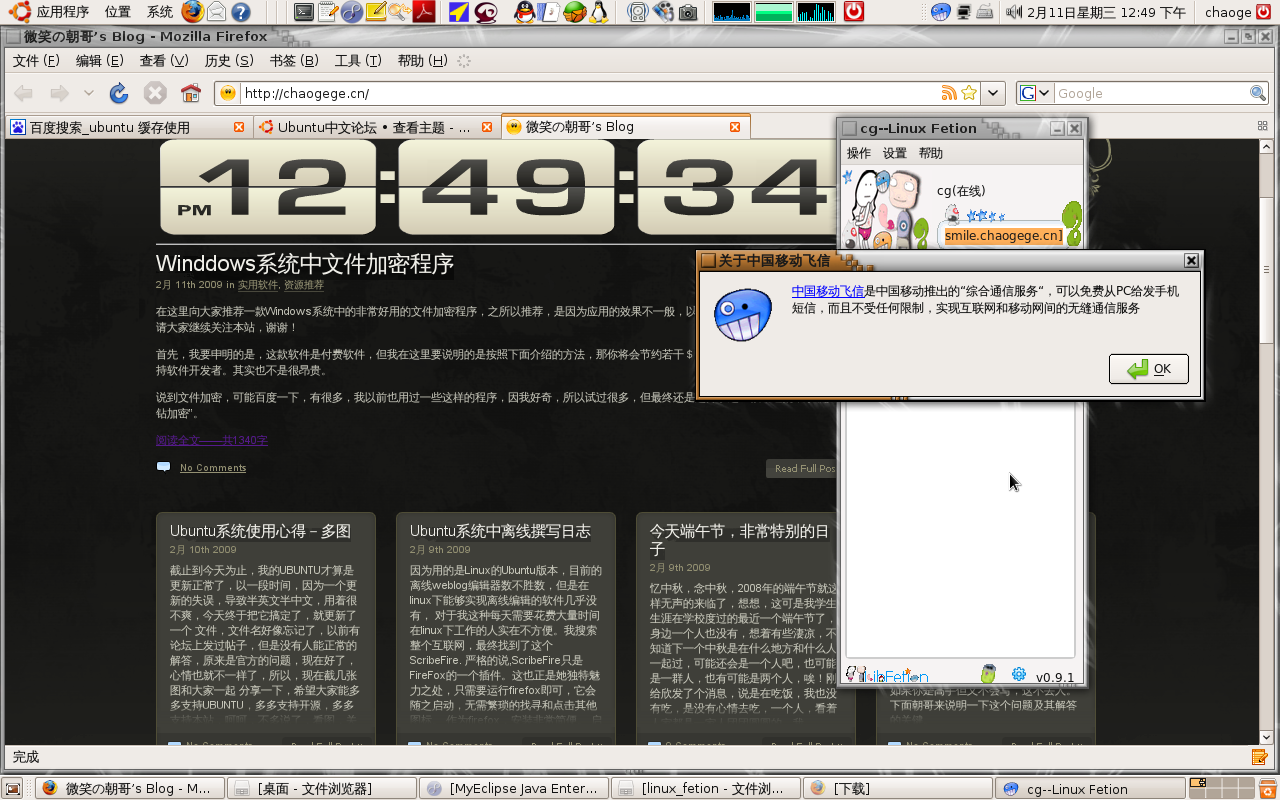The width and height of the screenshot is (1280, 800).
Task: Close the 百度搜索_ubuntu tab
Action: [x=239, y=127]
